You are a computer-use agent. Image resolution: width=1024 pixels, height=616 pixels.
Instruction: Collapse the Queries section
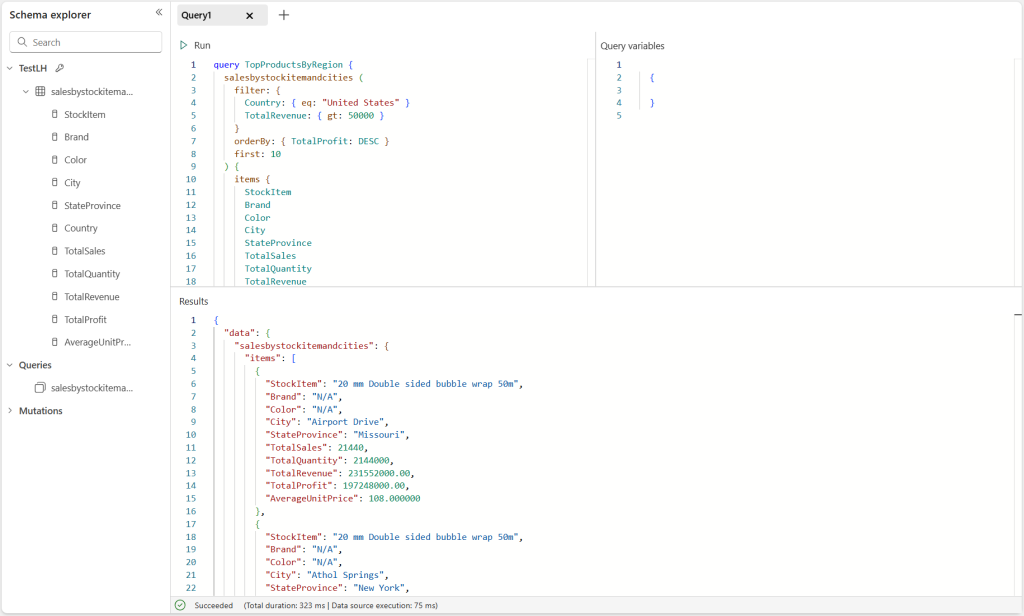pyautogui.click(x=12, y=364)
